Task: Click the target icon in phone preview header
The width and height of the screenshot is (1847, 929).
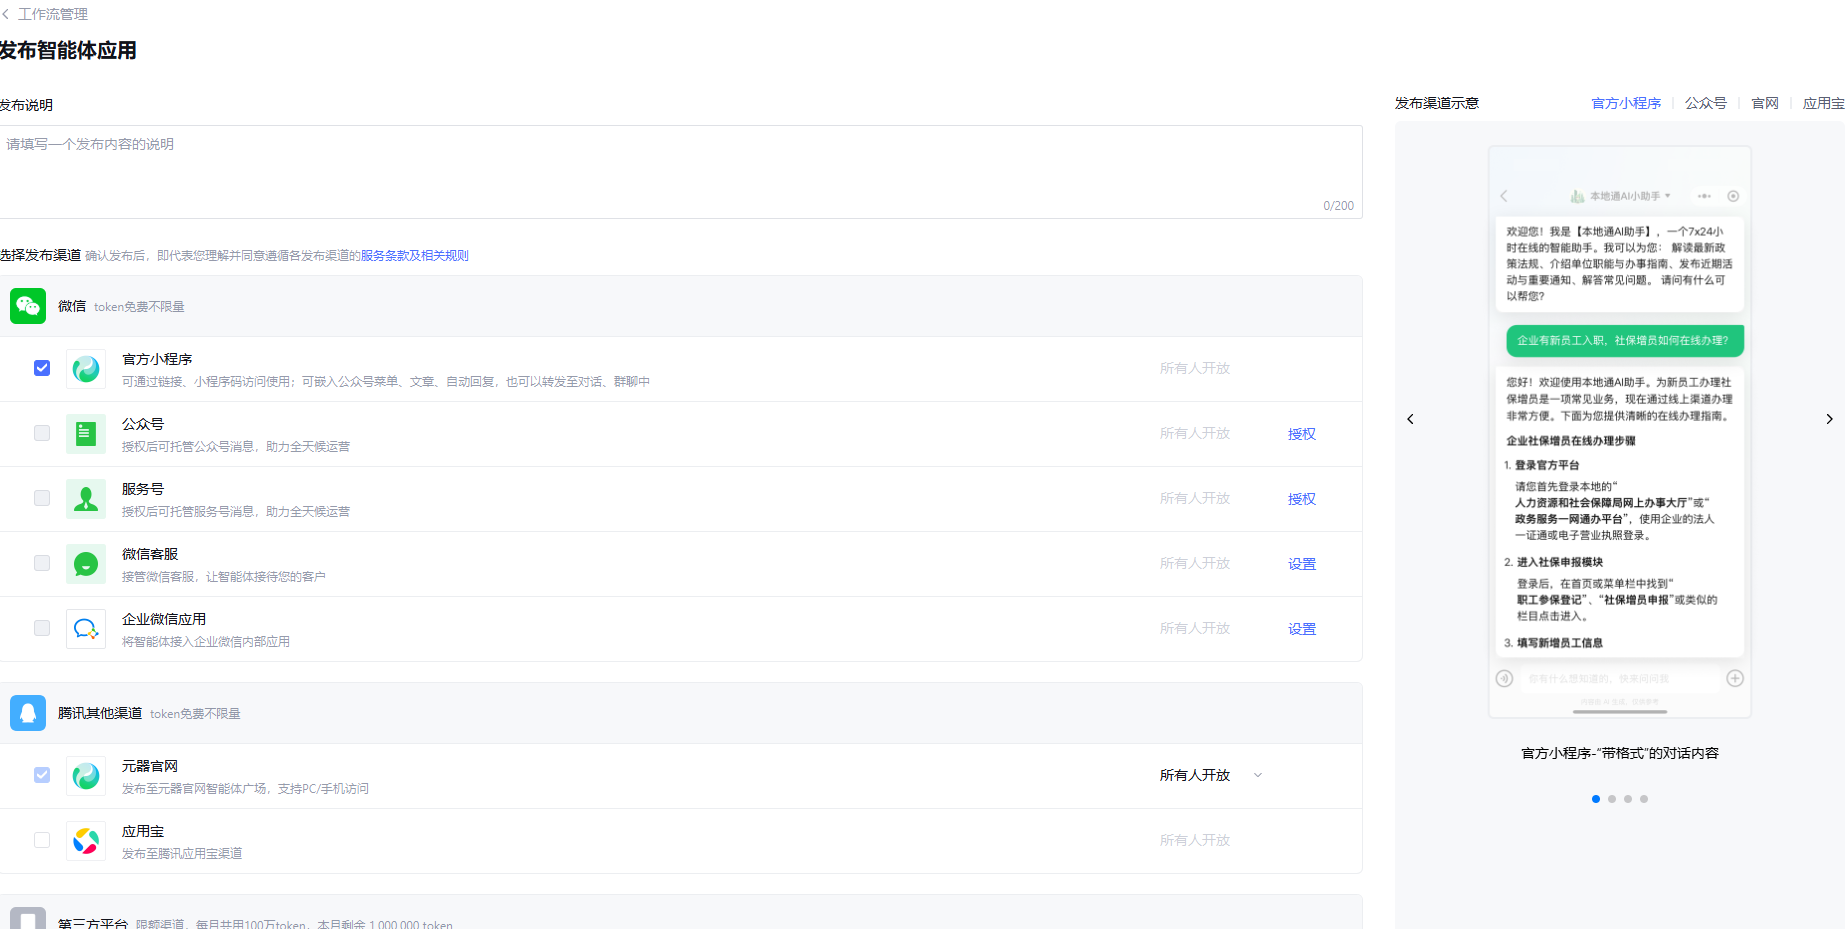Action: [1733, 196]
